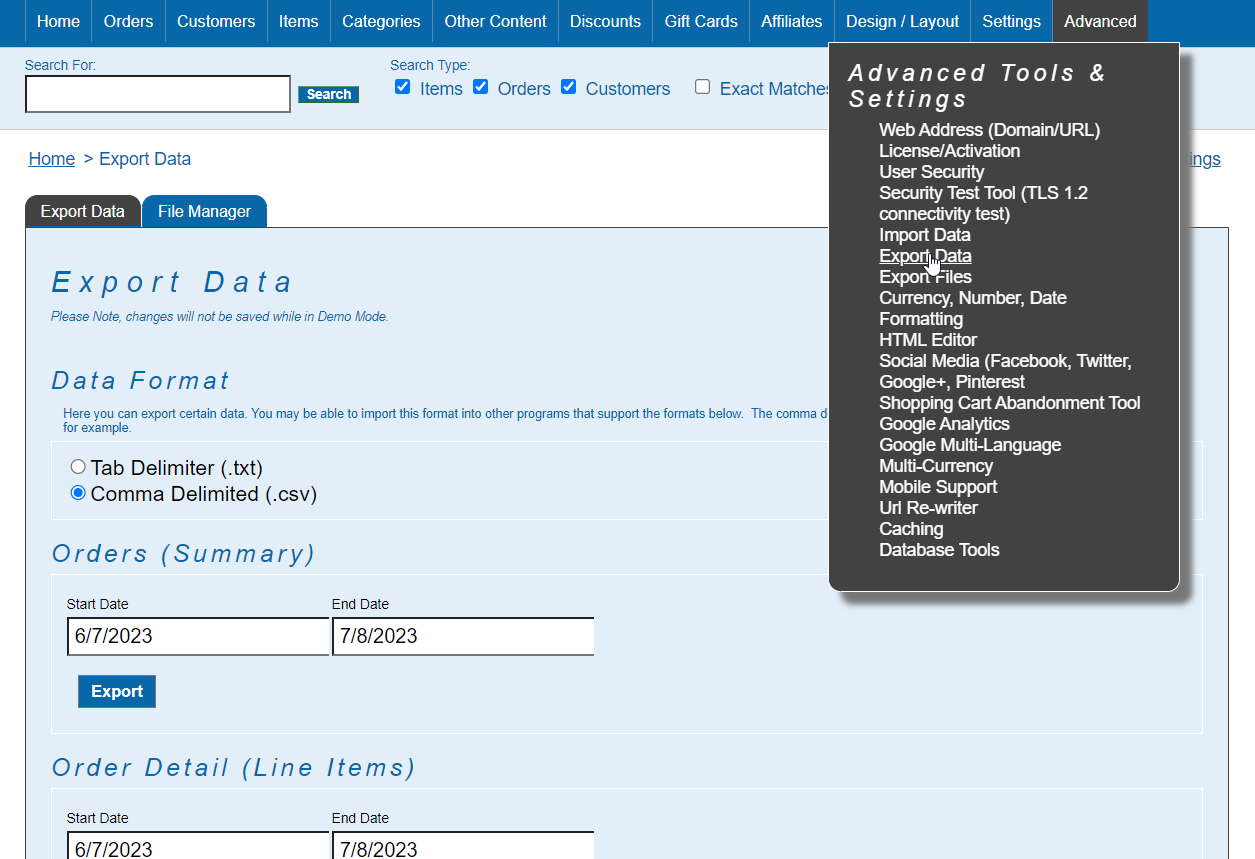This screenshot has width=1255, height=859.
Task: Open the Design / Layout menu
Action: (x=901, y=21)
